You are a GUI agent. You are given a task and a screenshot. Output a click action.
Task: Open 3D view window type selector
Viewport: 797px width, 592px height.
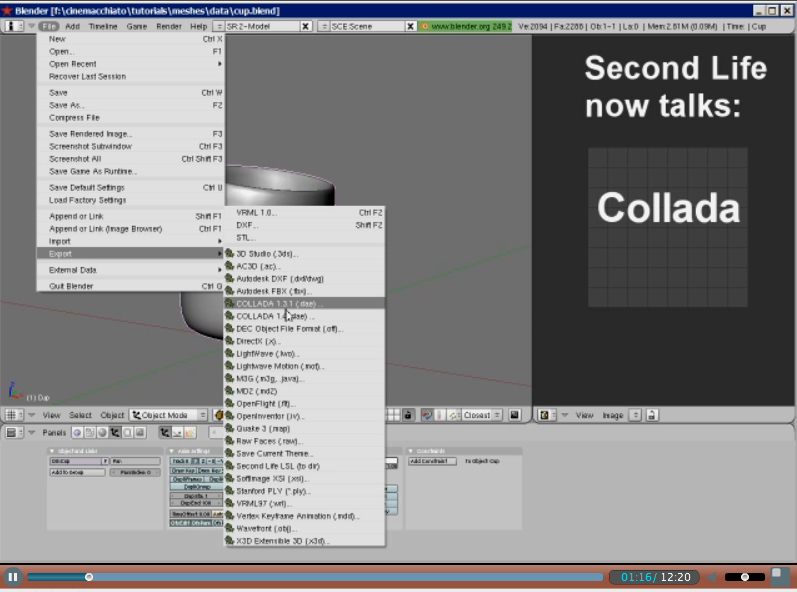pos(14,415)
